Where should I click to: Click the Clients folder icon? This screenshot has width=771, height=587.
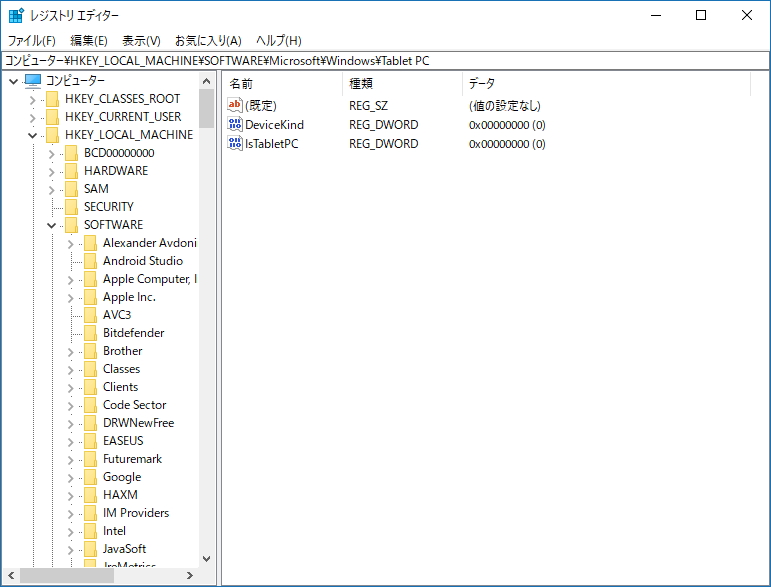[90, 387]
